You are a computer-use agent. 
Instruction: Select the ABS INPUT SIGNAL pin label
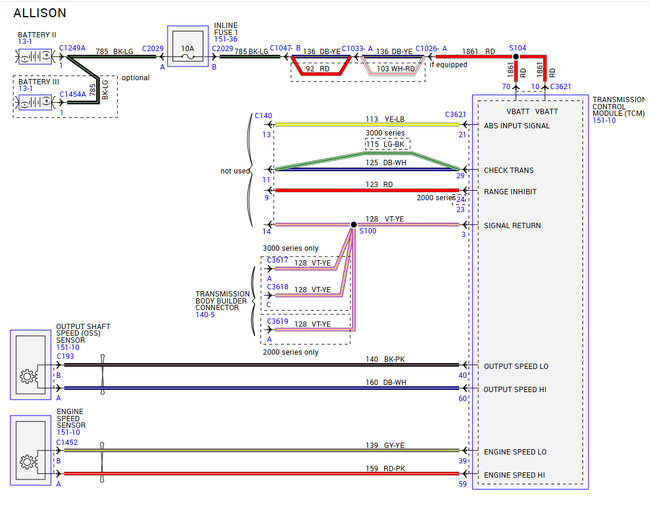pos(517,126)
